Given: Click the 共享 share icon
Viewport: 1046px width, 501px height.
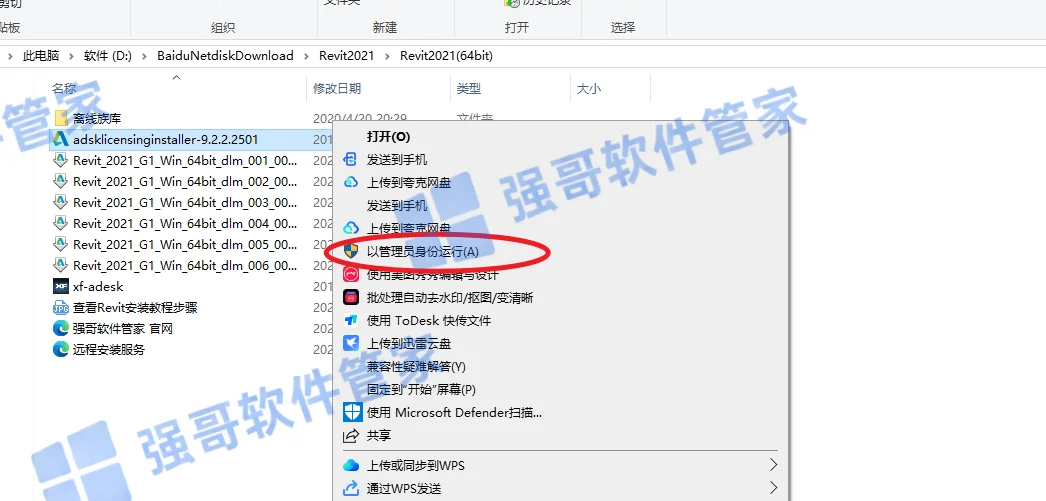Looking at the screenshot, I should tap(351, 436).
